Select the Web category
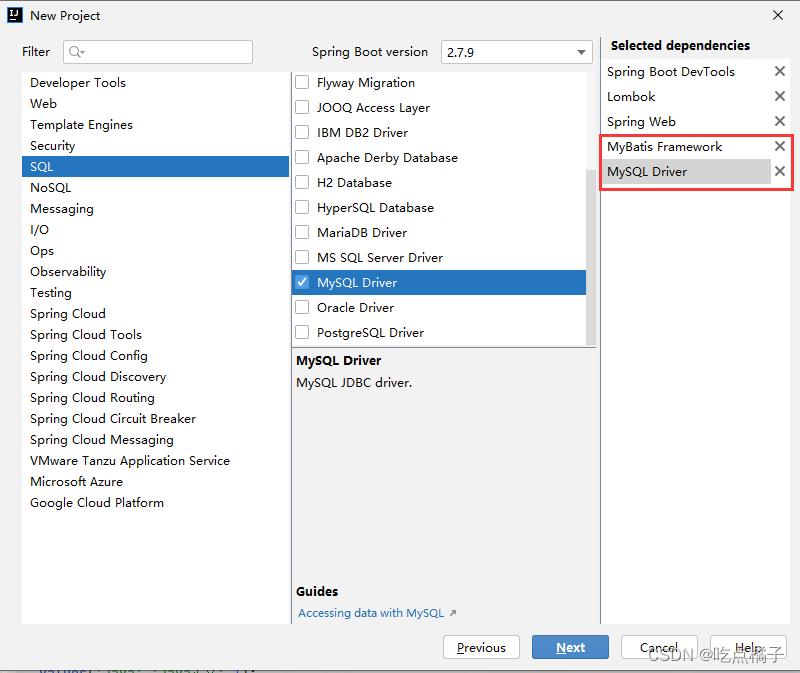The height and width of the screenshot is (673, 800). pyautogui.click(x=155, y=104)
